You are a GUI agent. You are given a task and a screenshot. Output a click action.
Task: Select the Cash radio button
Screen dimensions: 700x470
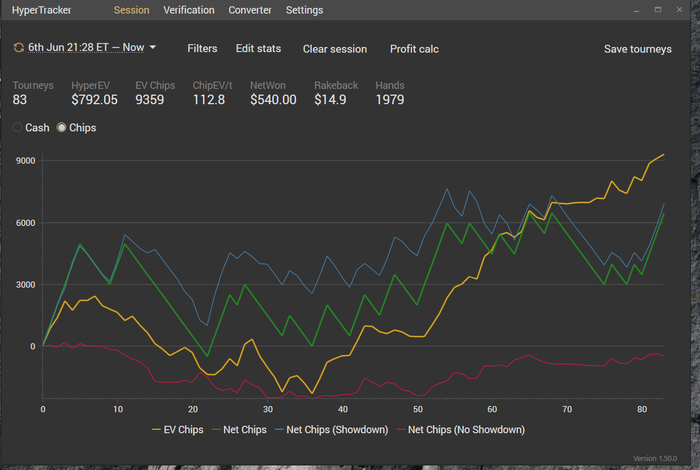[17, 128]
